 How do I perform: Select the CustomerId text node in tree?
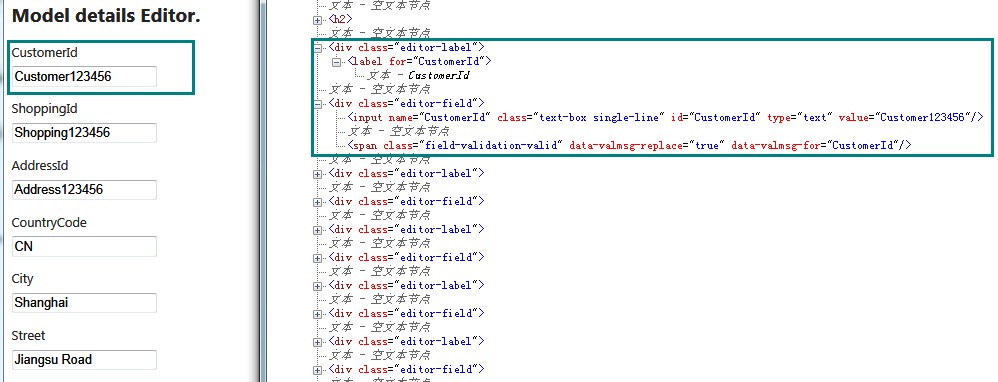[419, 76]
